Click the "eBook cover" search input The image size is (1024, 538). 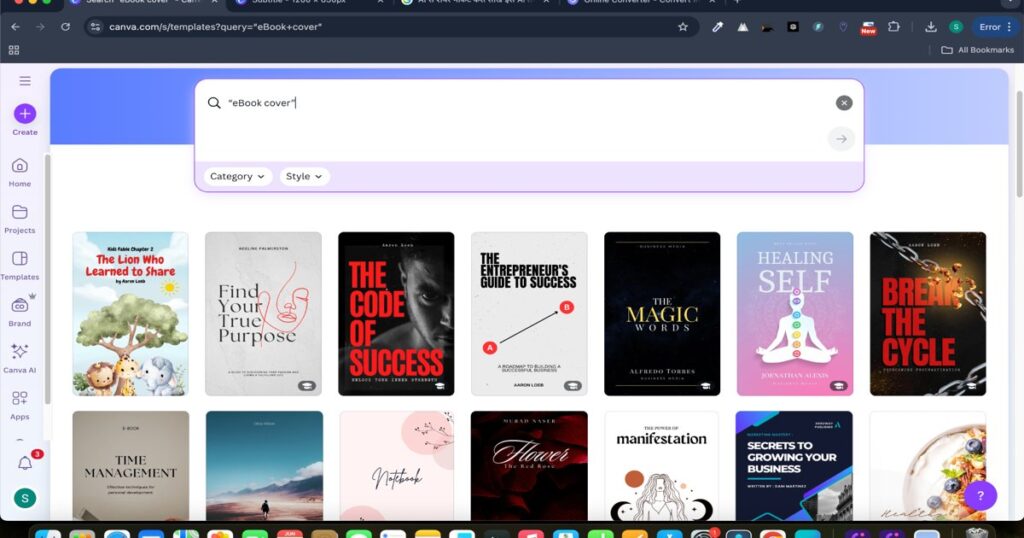(529, 103)
